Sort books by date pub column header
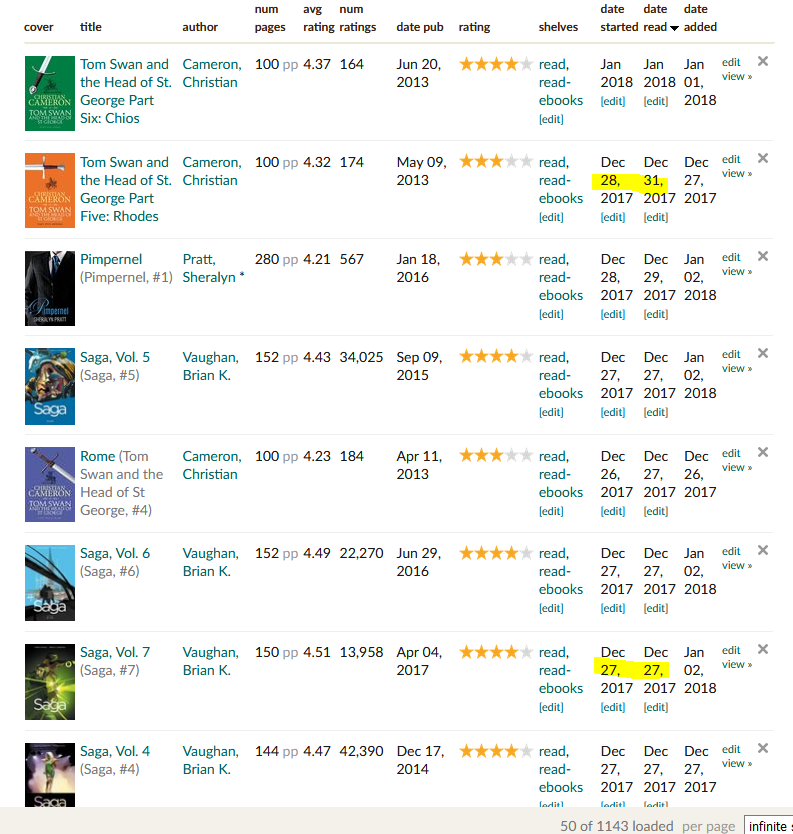Screen dimensions: 793x834 point(420,27)
